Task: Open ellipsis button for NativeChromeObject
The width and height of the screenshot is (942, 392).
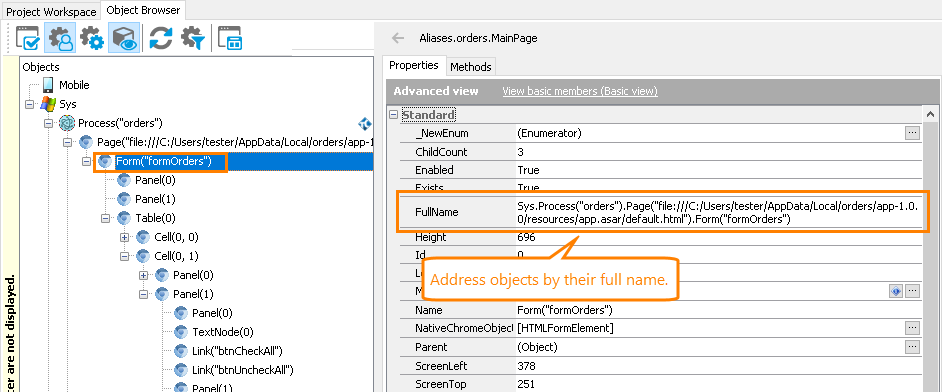Action: (x=913, y=328)
